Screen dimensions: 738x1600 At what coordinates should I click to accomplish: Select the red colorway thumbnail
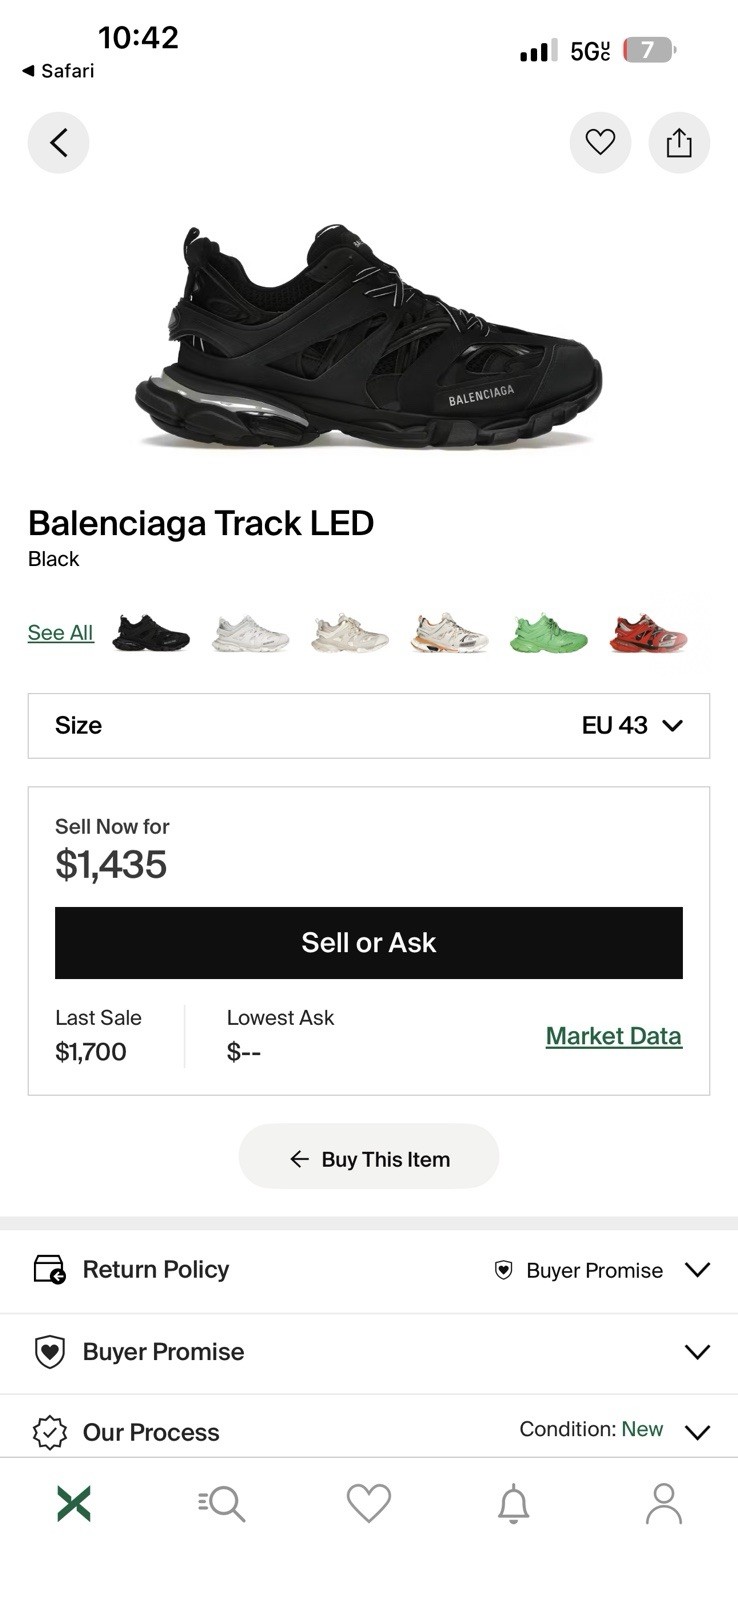click(648, 633)
